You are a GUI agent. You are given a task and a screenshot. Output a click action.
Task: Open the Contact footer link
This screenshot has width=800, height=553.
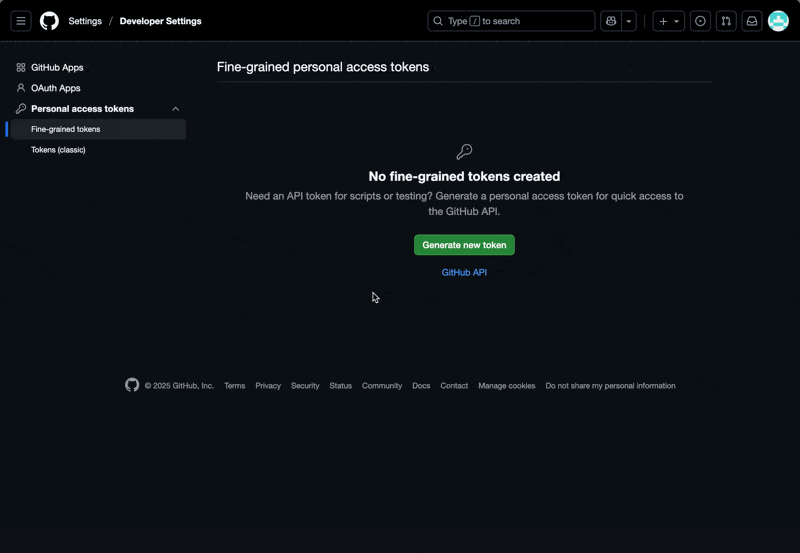(454, 386)
